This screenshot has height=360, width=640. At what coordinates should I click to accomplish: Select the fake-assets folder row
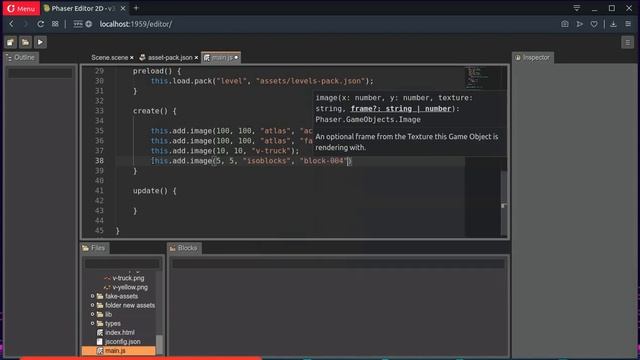point(118,296)
